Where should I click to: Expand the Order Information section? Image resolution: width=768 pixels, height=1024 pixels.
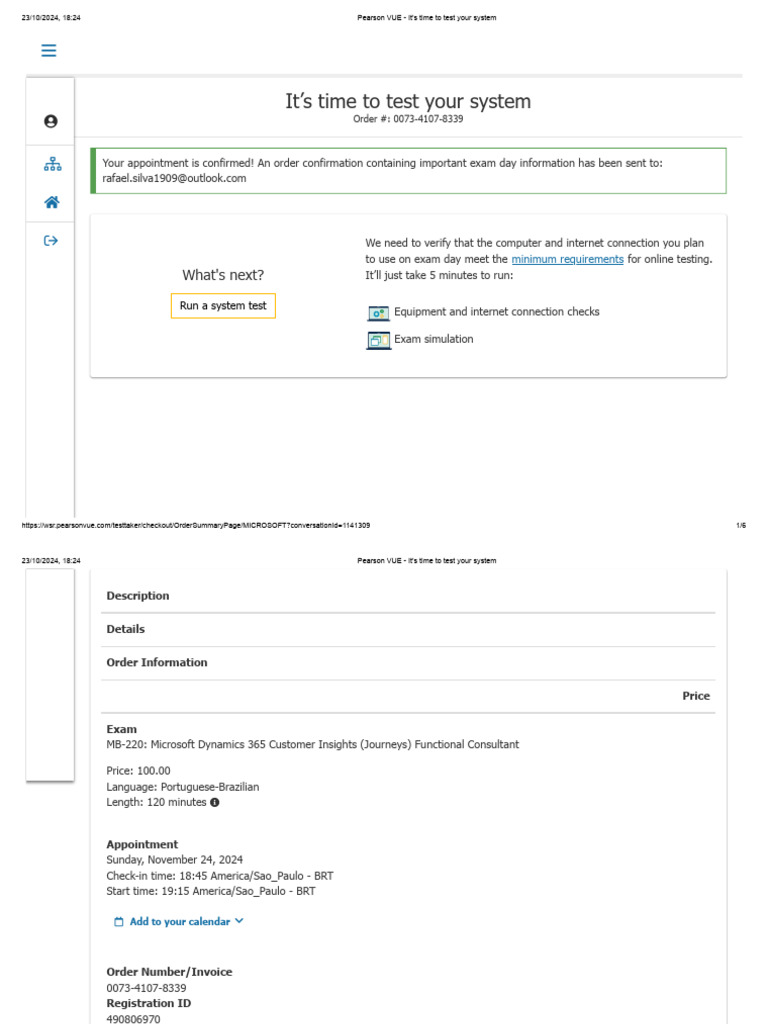point(157,662)
